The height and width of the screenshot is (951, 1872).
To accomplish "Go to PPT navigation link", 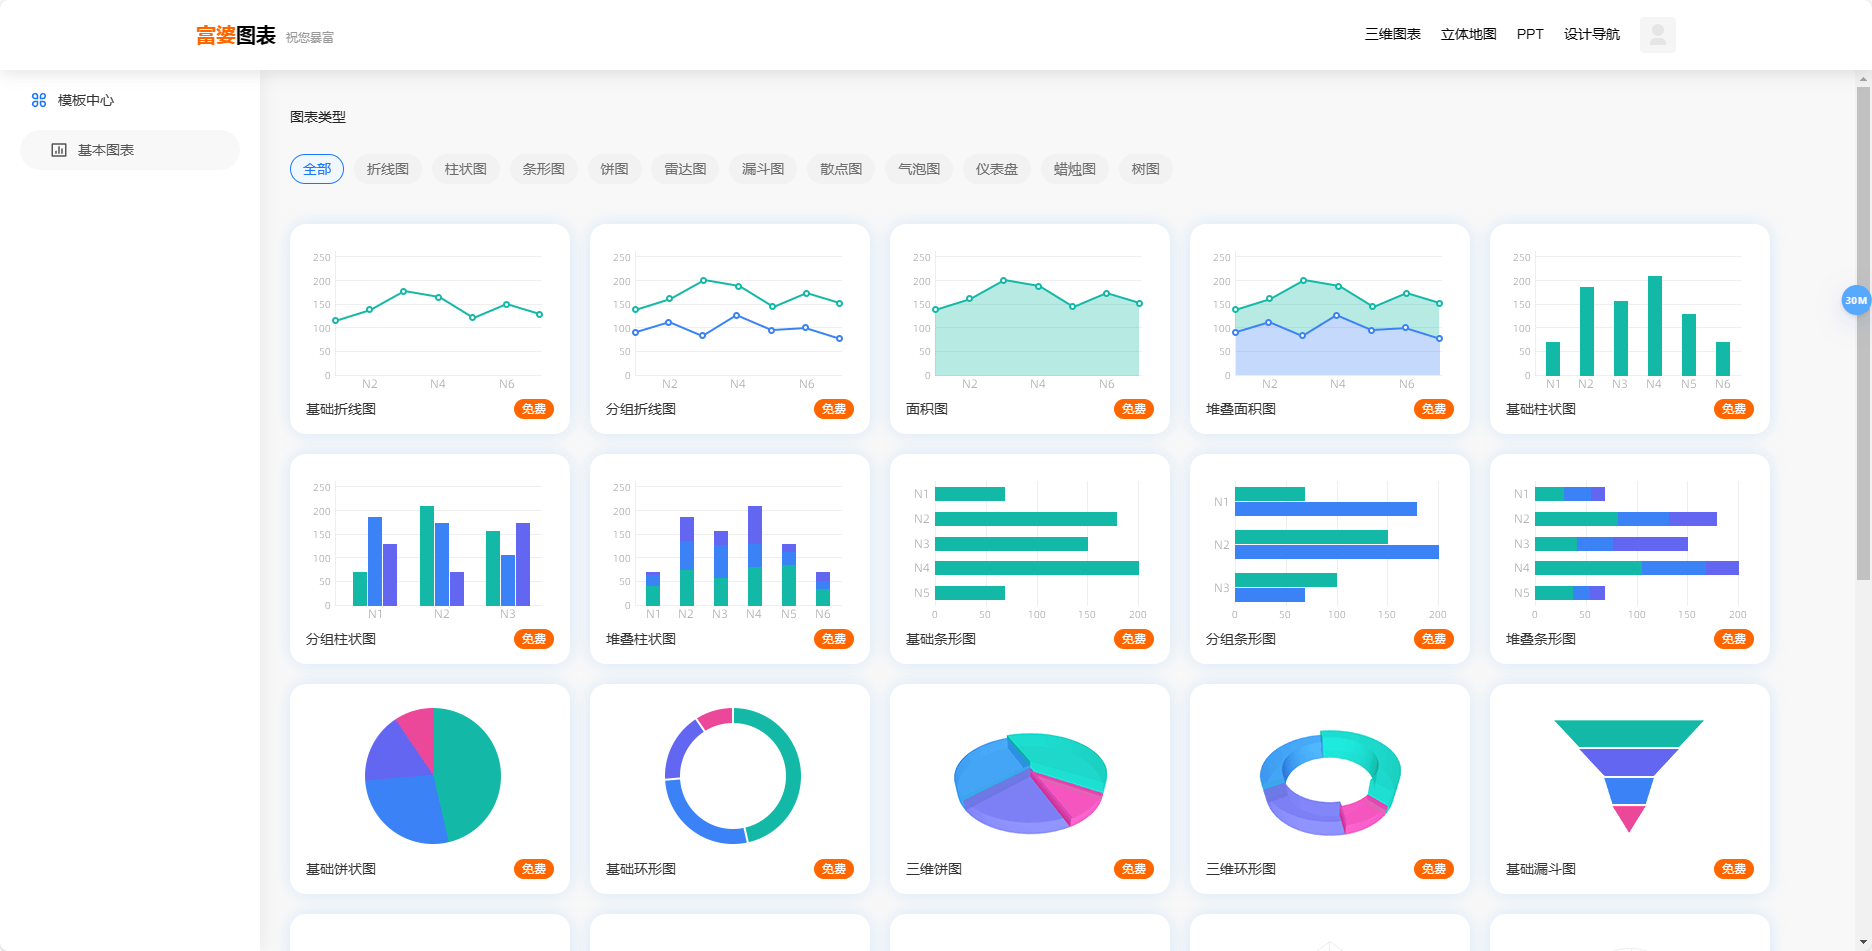I will pyautogui.click(x=1530, y=34).
